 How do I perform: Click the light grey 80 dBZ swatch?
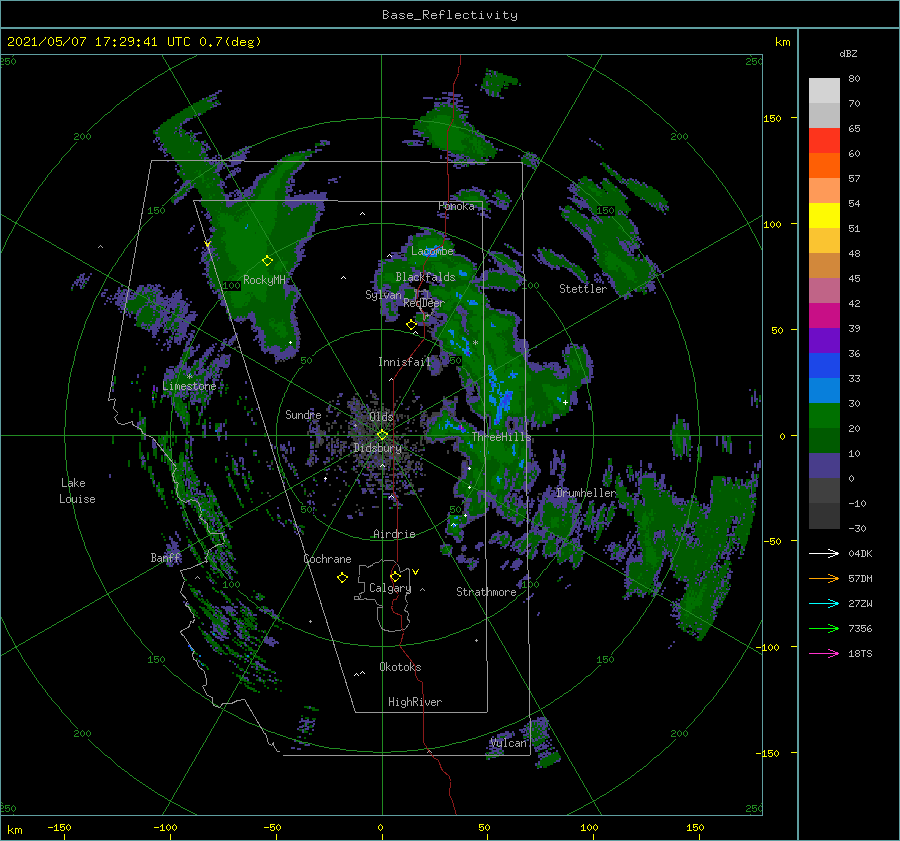pos(824,91)
